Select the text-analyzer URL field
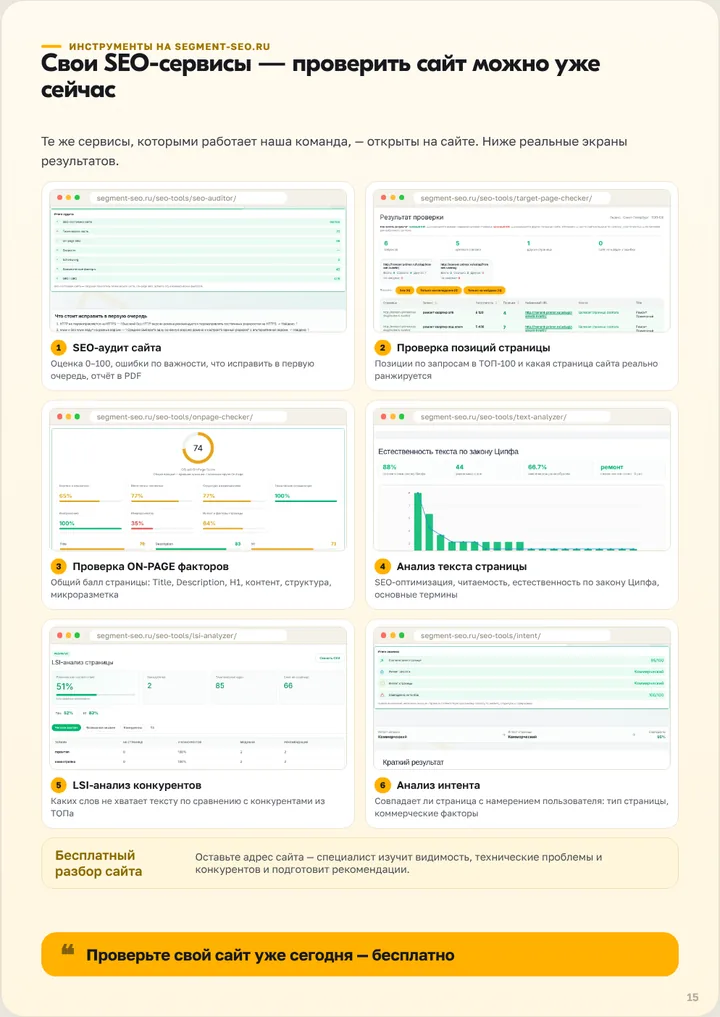Image resolution: width=720 pixels, height=1017 pixels. (512, 417)
